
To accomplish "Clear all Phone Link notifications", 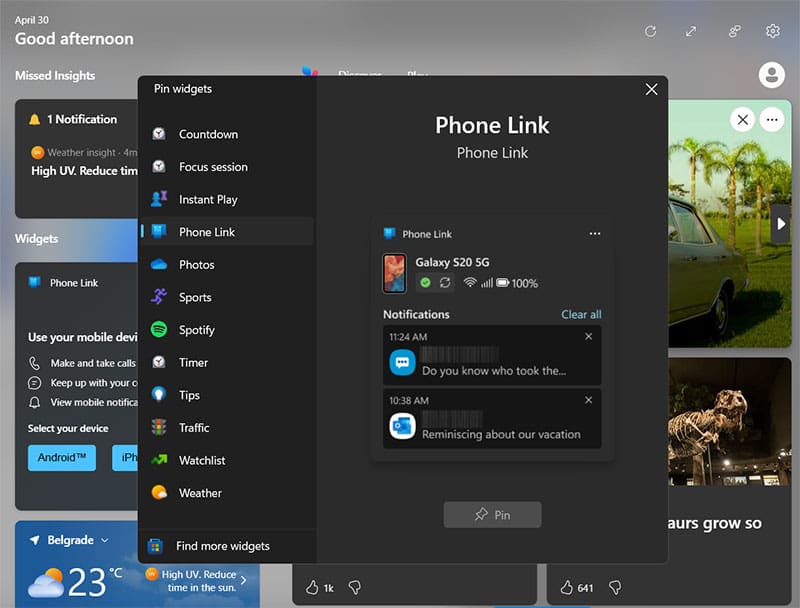I will [x=581, y=314].
